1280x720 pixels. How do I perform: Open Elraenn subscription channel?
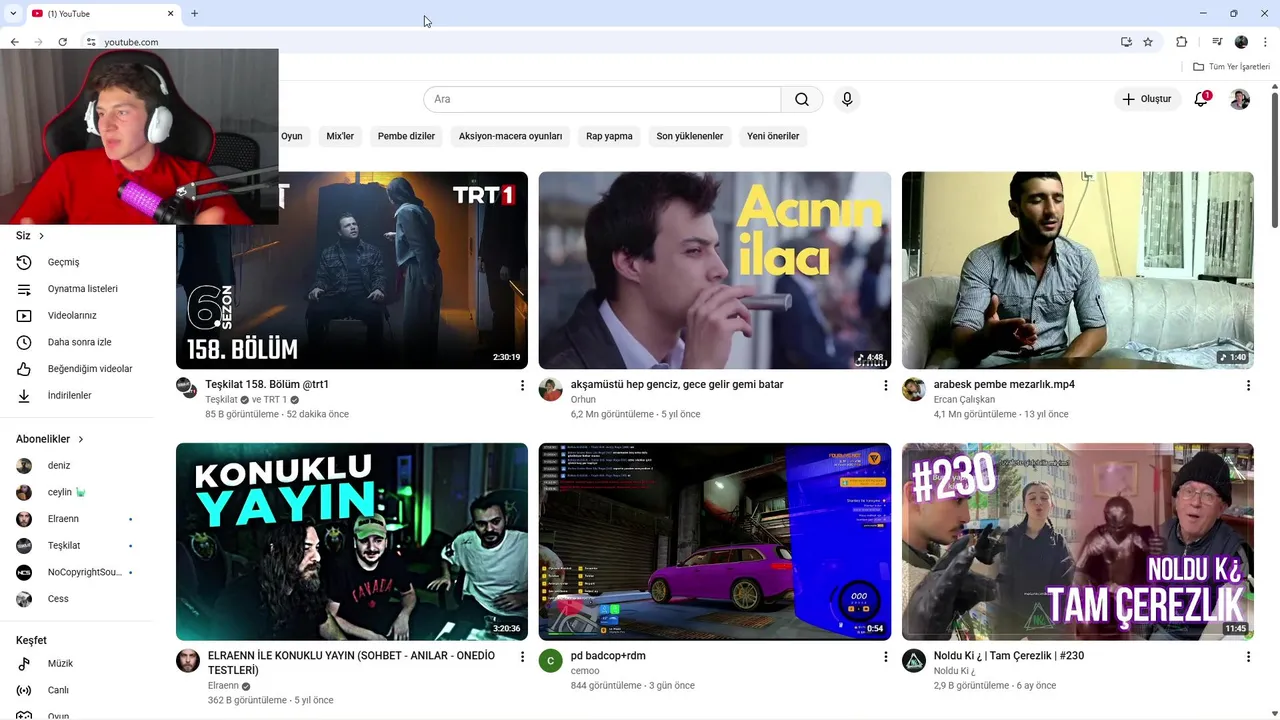[x=76, y=519]
